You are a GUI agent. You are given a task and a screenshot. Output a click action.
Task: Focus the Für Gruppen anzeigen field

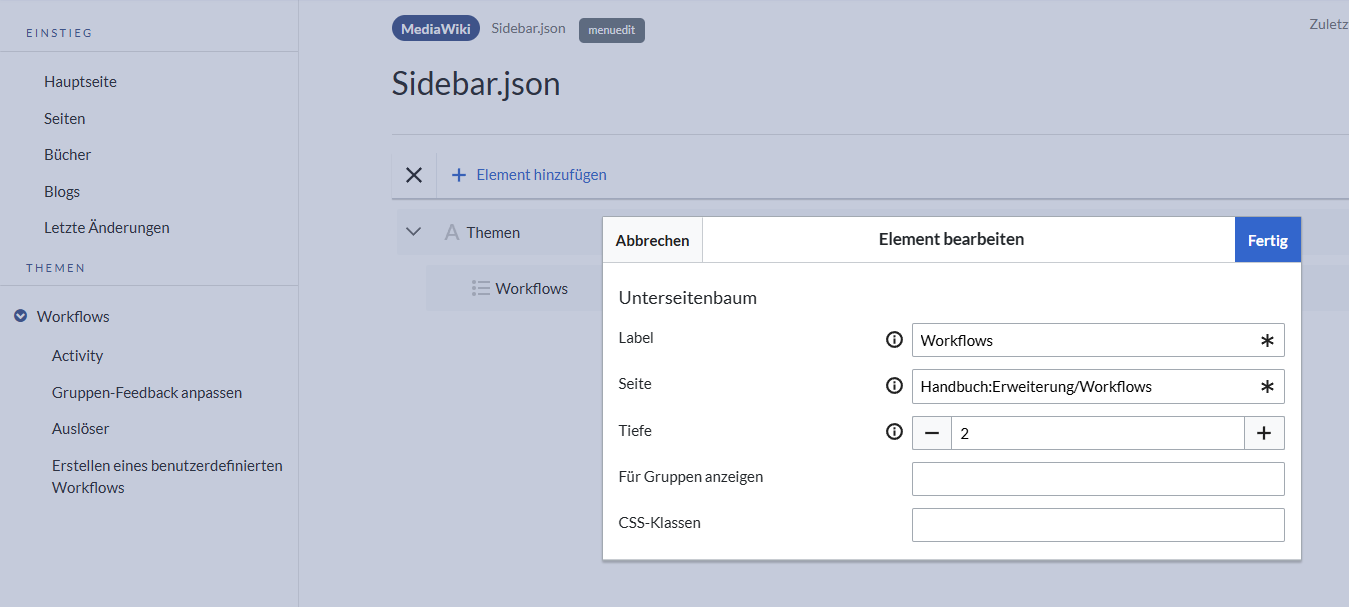pos(1097,479)
